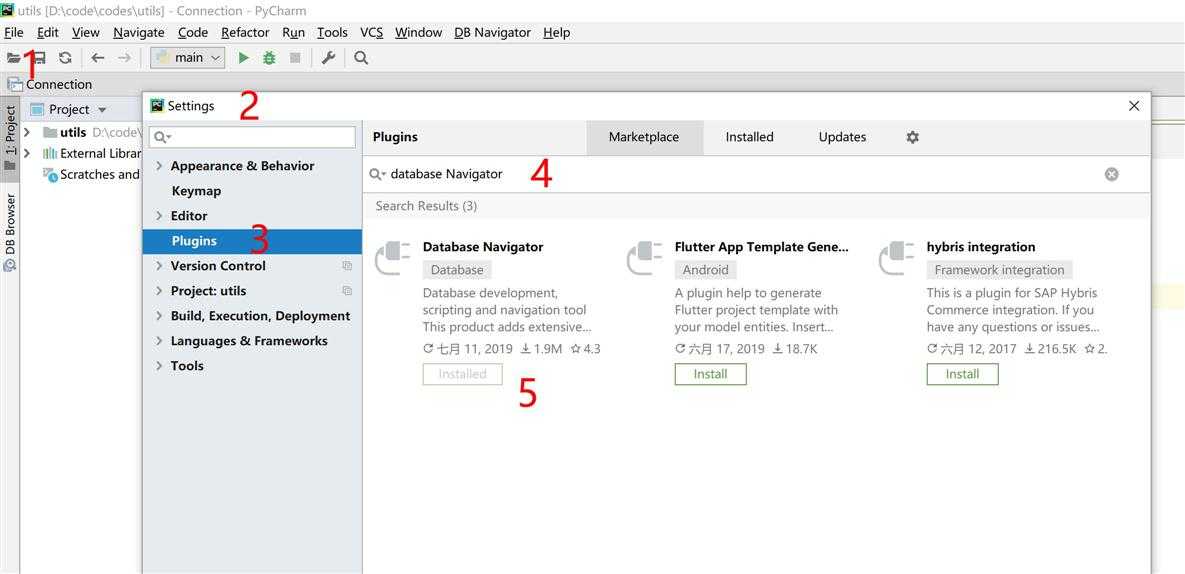Expand Version Control settings

[159, 266]
